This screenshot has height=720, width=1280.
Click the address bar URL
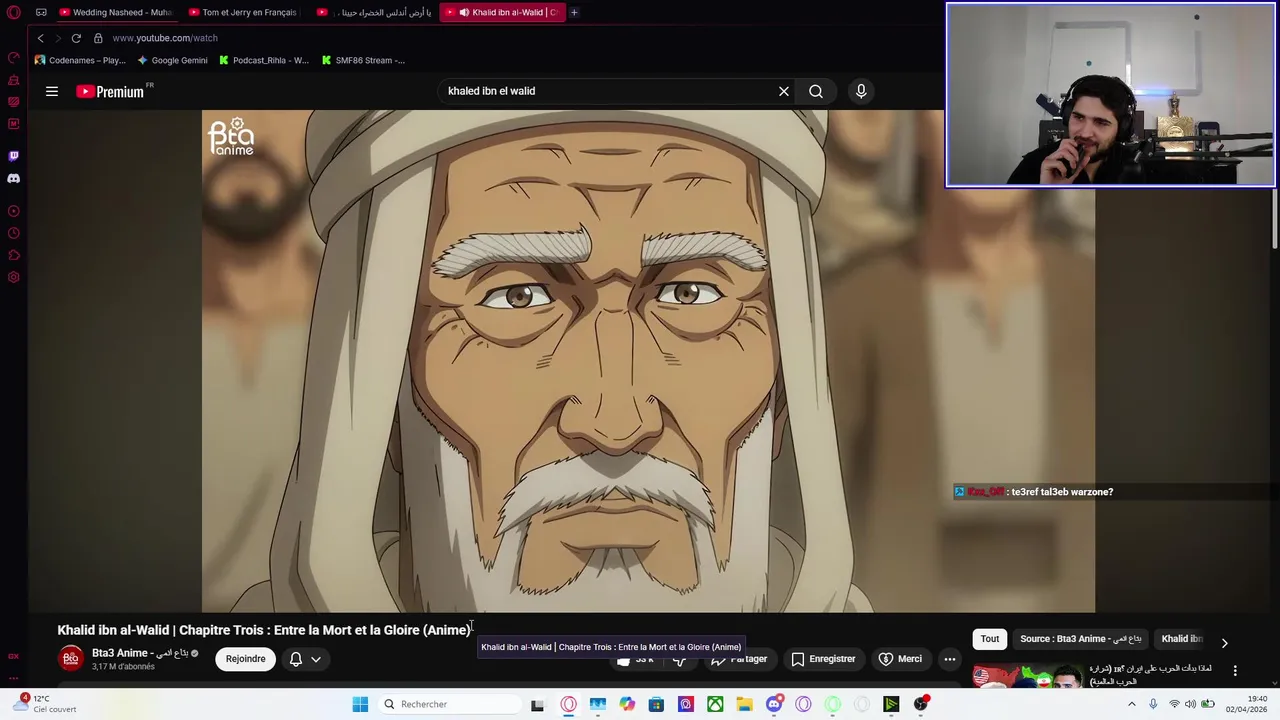165,38
